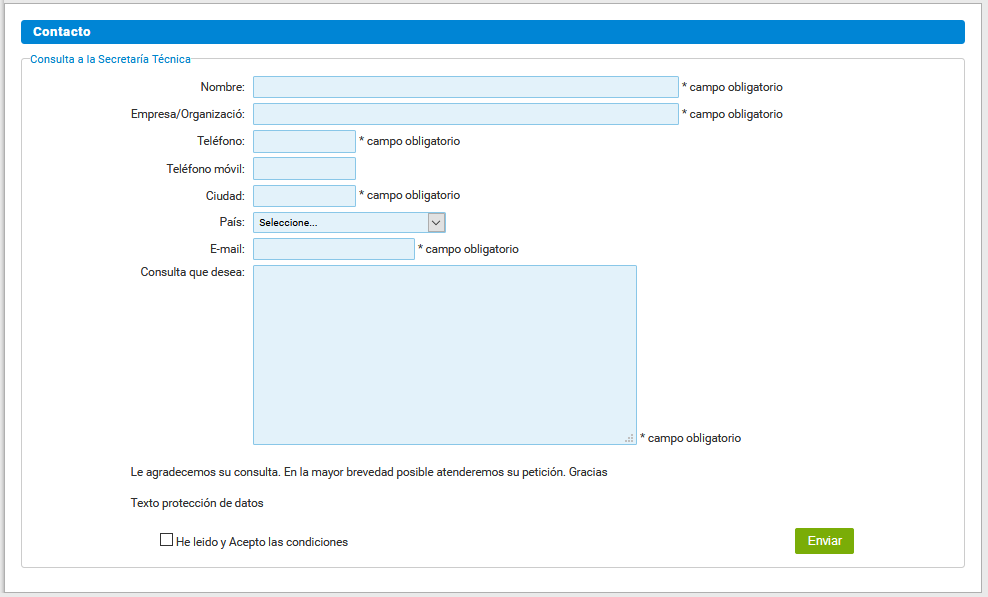Open the País 'Seleccione...' dropdown
988x597 pixels.
pos(340,222)
